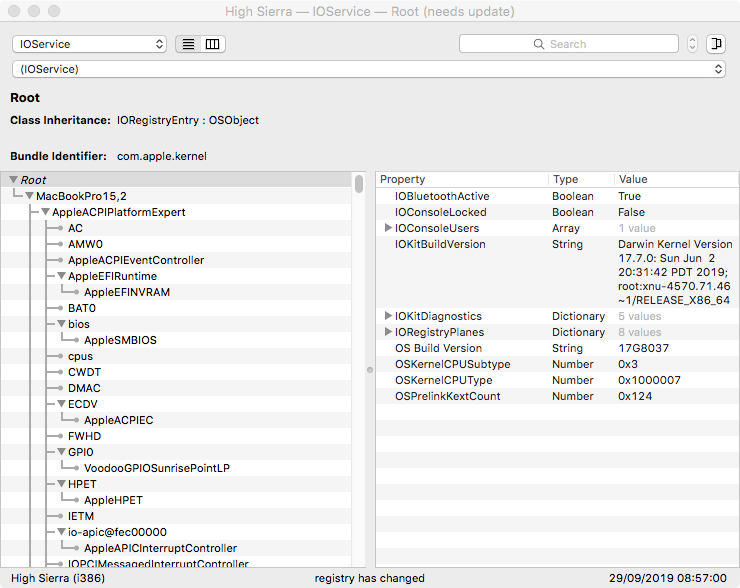The width and height of the screenshot is (740, 588).
Task: Click the red close window button
Action: click(x=14, y=11)
